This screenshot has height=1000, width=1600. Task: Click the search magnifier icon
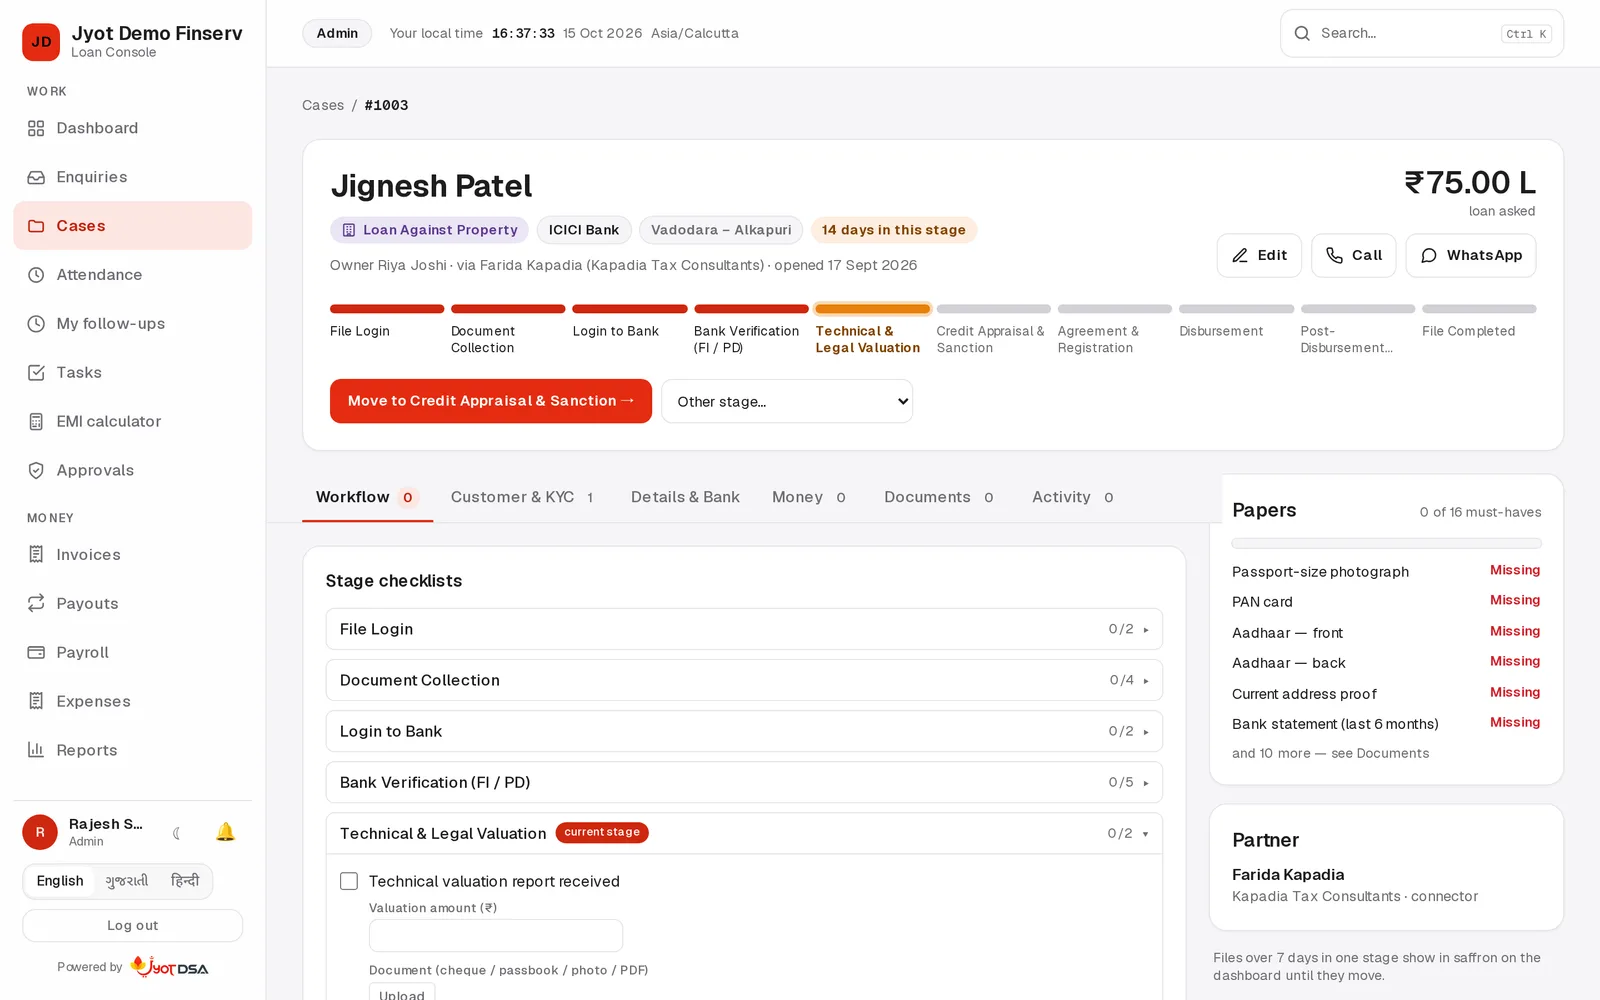(x=1302, y=33)
